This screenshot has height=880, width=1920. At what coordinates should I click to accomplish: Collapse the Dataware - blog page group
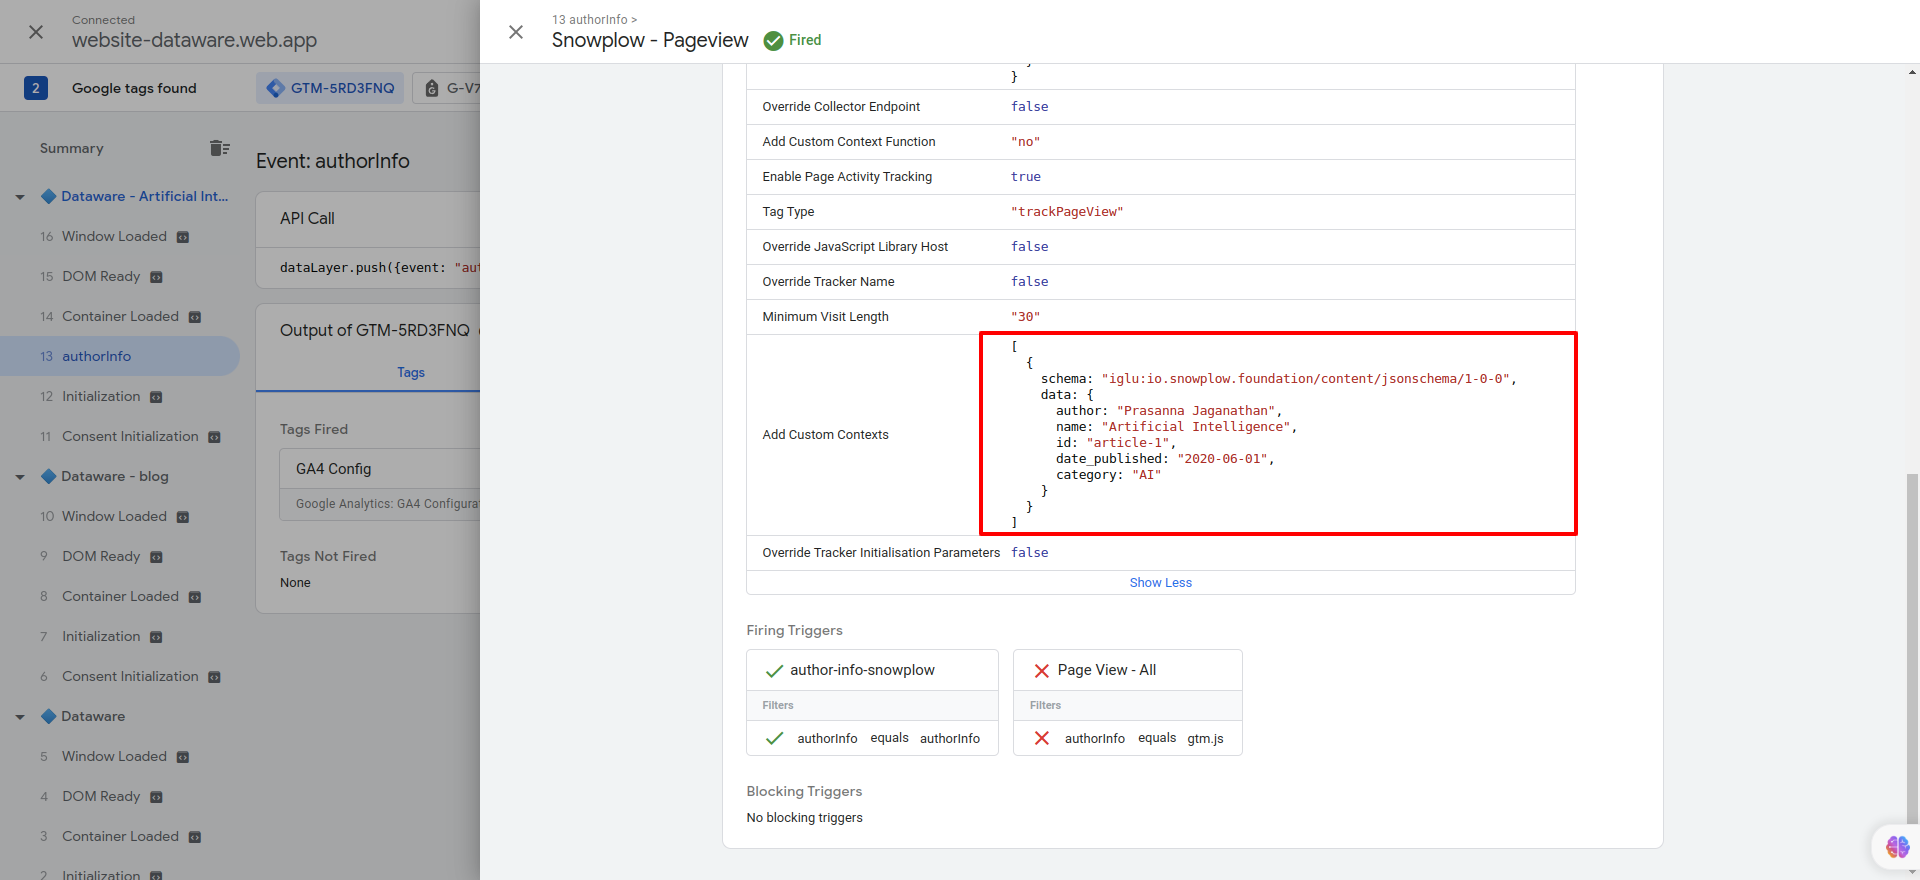coord(20,477)
